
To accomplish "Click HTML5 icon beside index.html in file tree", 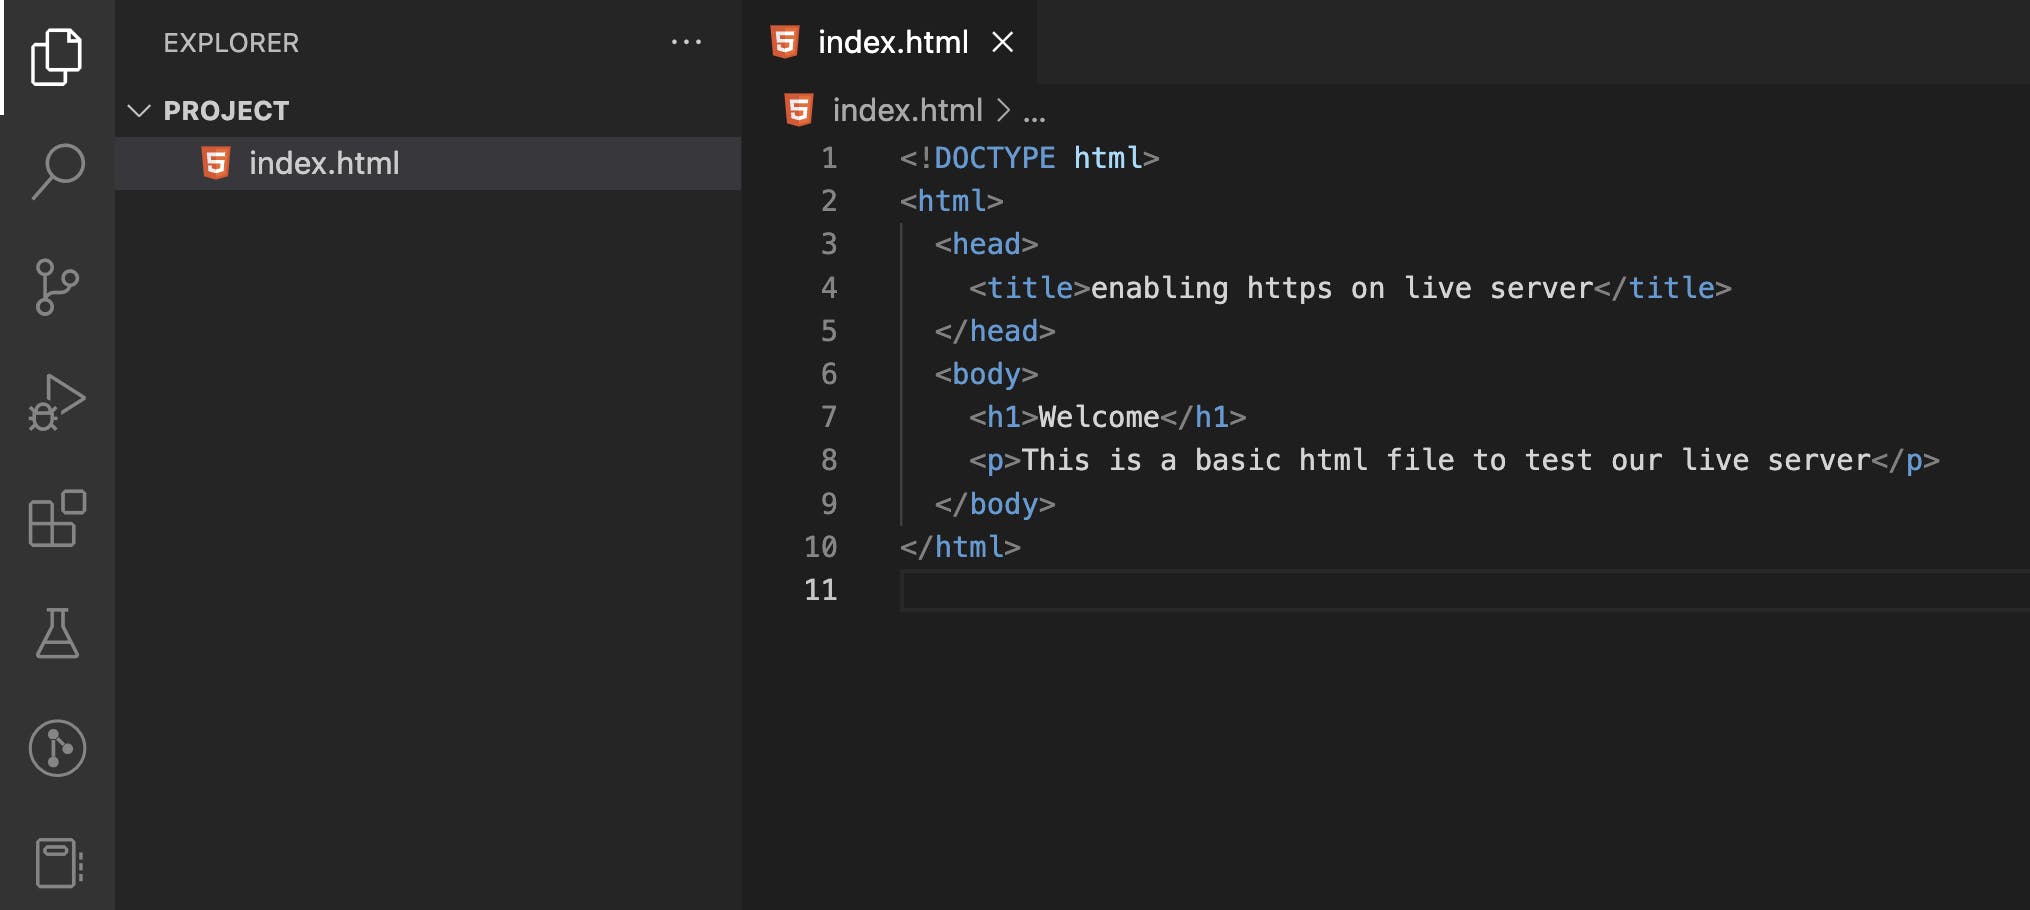I will (x=216, y=162).
